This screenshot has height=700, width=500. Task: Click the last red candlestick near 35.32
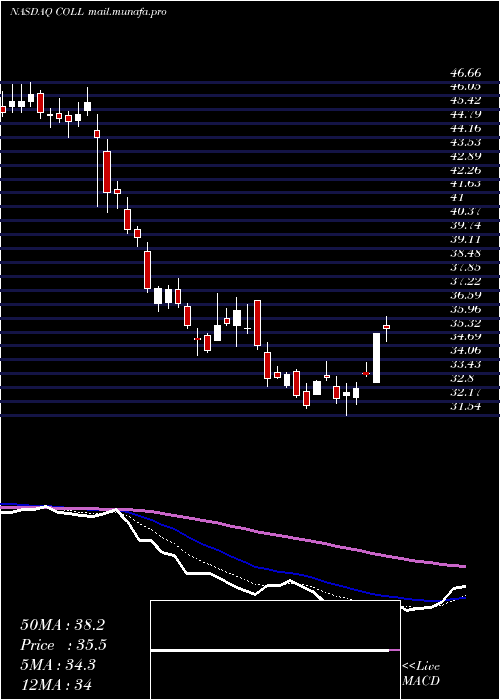point(387,327)
